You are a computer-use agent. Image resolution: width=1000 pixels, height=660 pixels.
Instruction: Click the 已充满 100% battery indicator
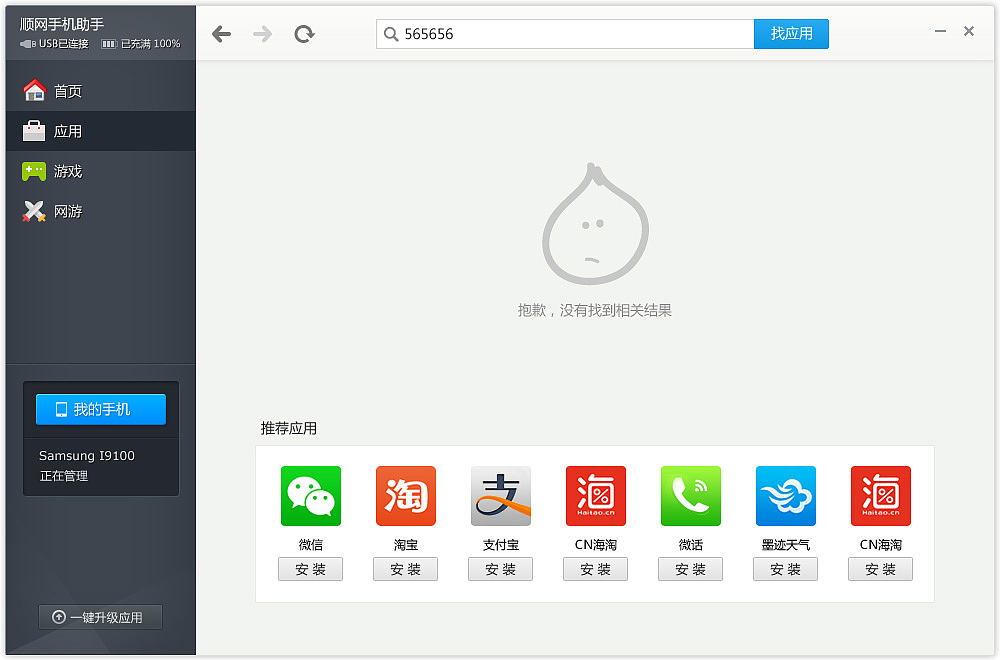[x=128, y=43]
